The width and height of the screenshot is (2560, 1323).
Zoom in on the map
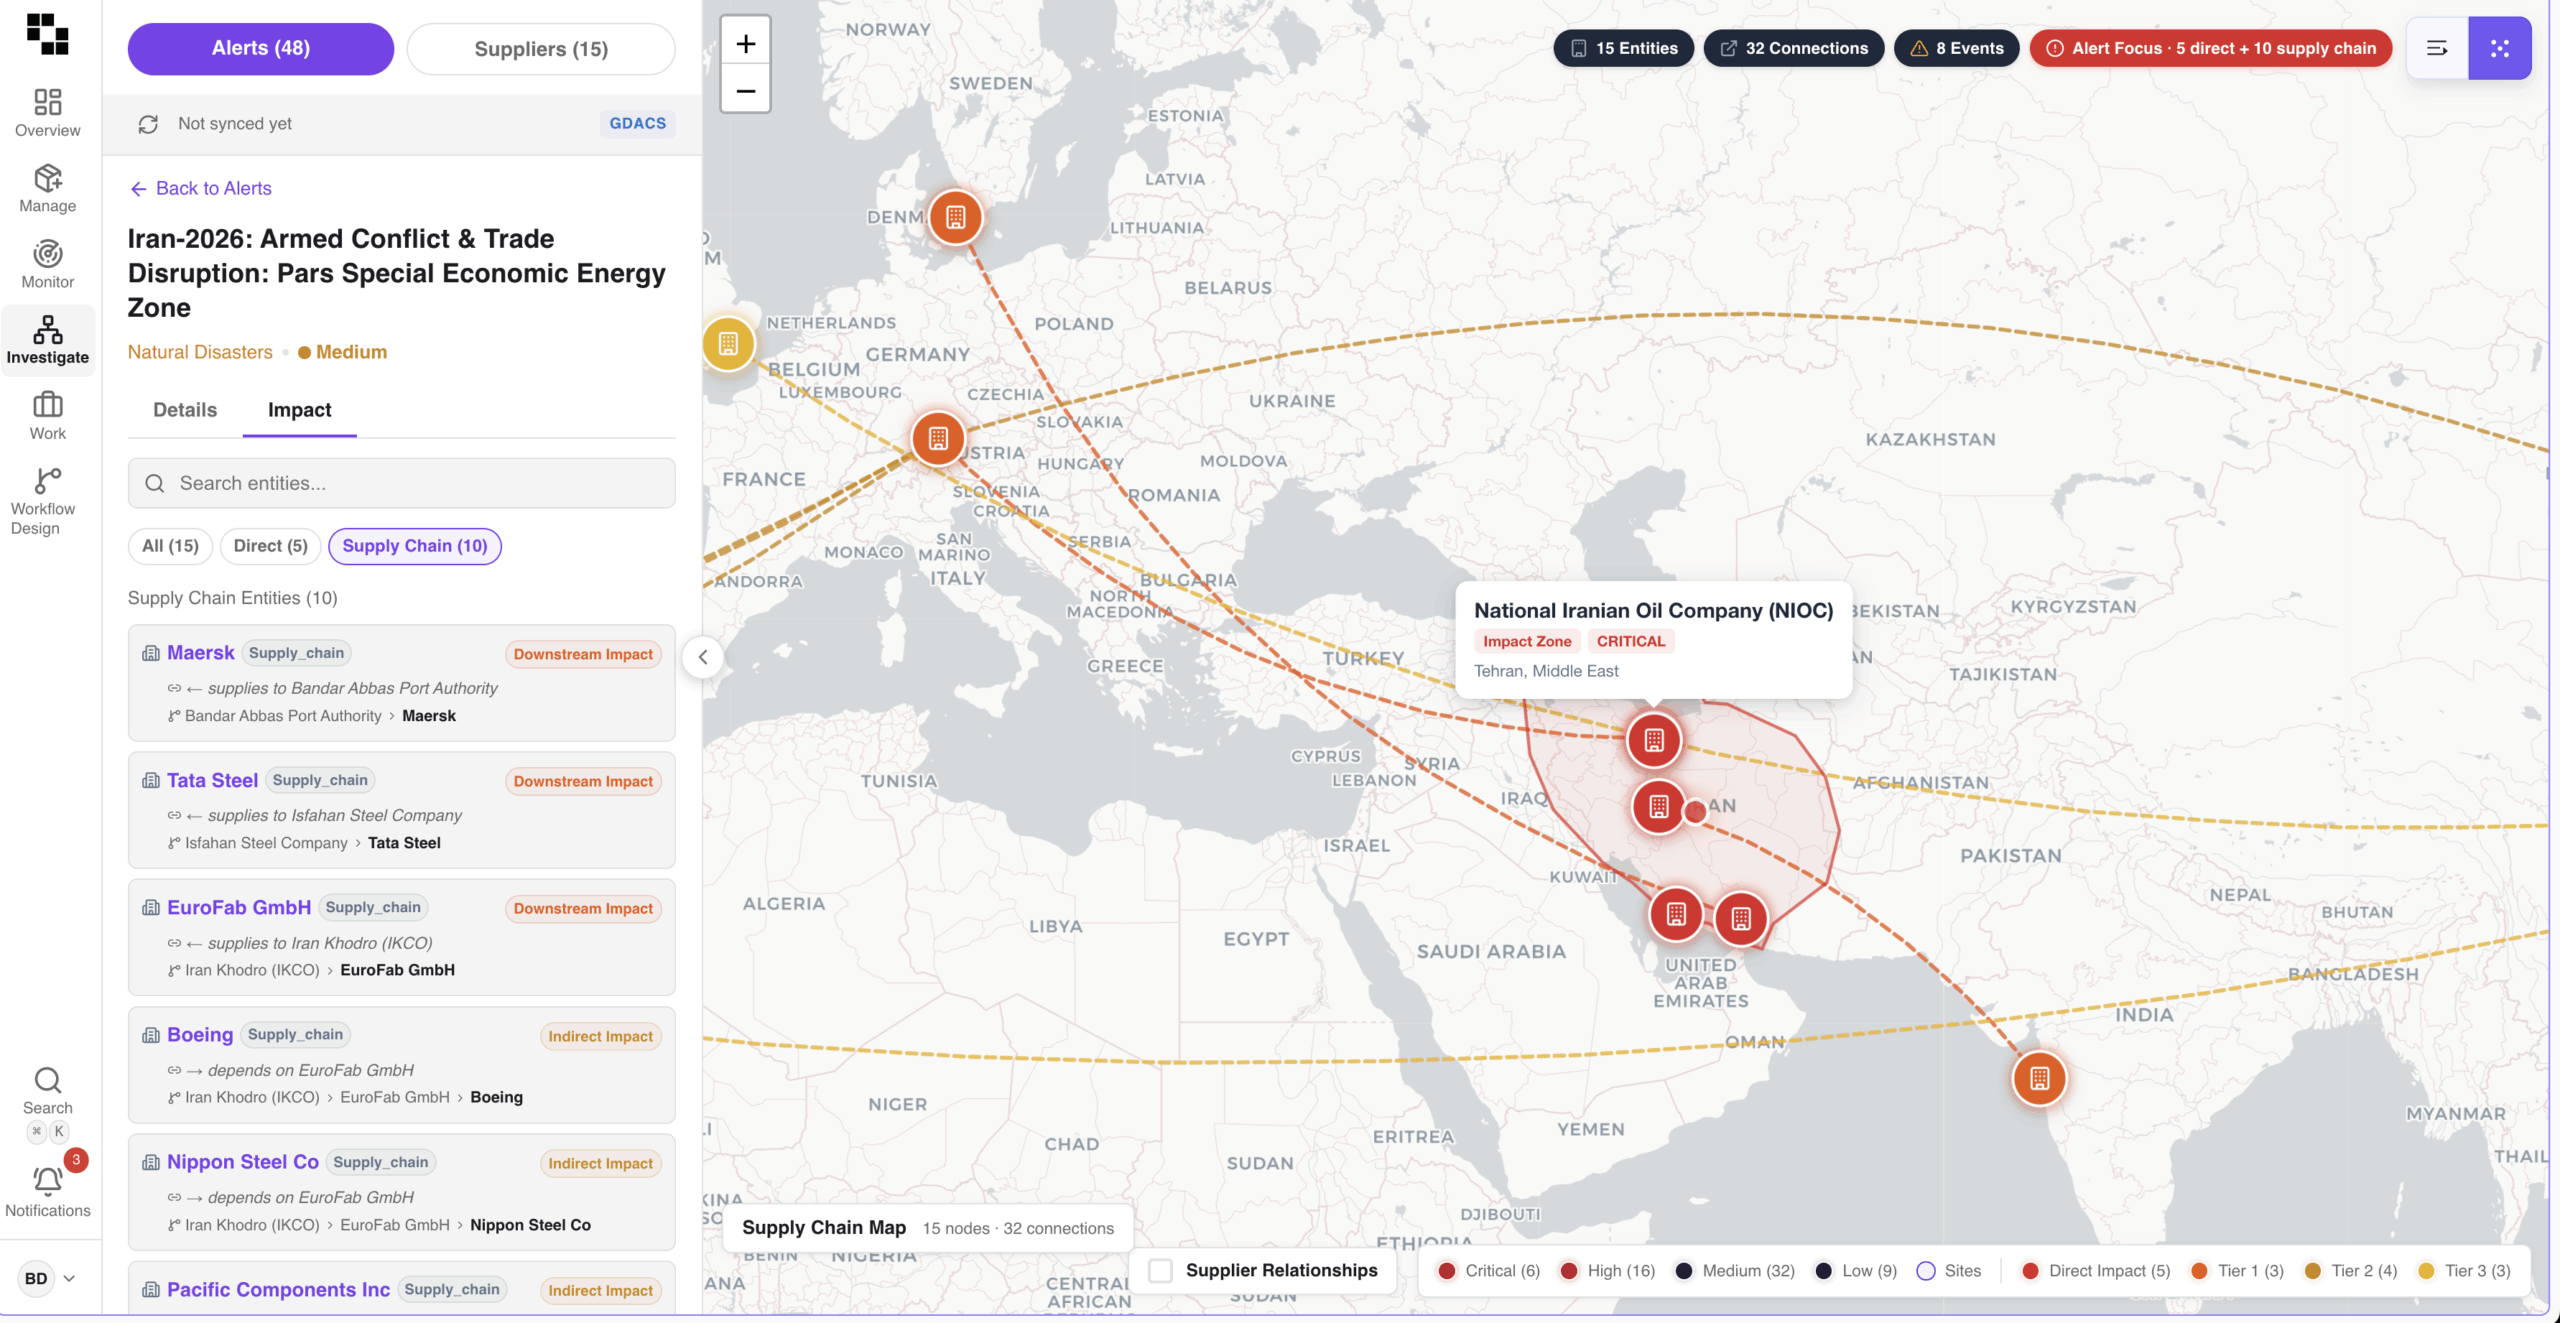745,44
